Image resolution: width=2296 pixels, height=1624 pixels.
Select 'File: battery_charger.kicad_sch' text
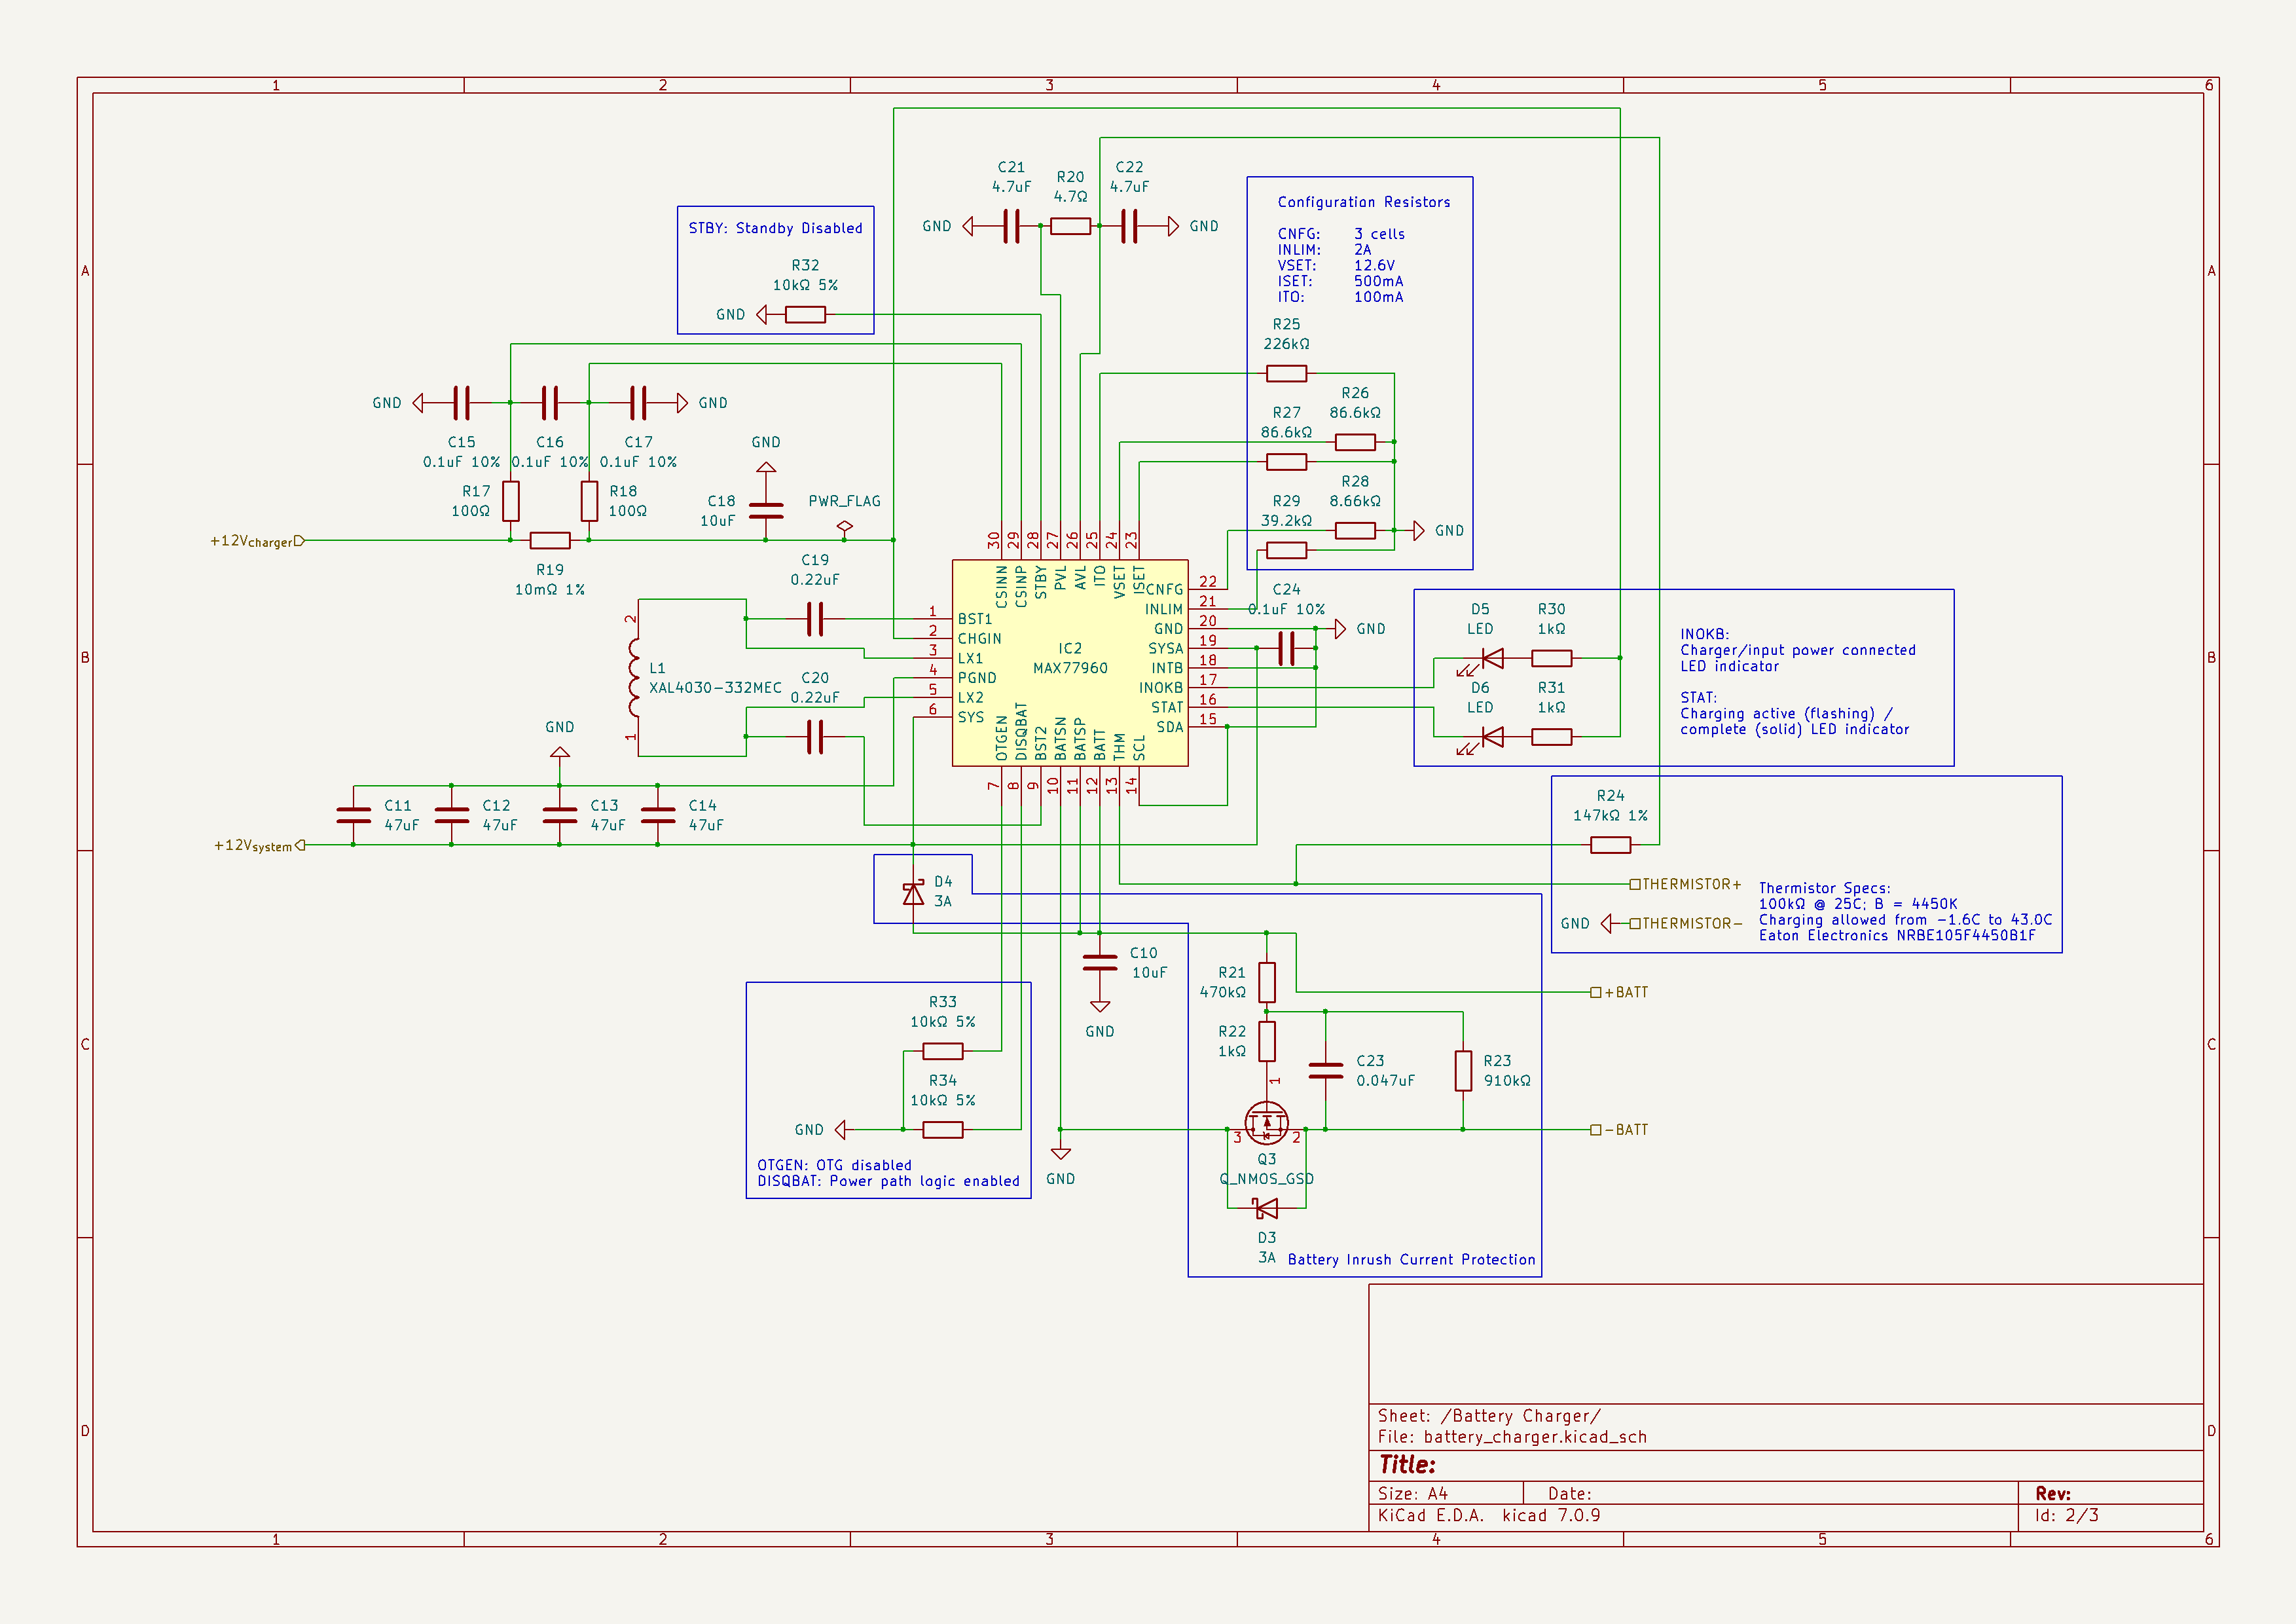1512,1437
